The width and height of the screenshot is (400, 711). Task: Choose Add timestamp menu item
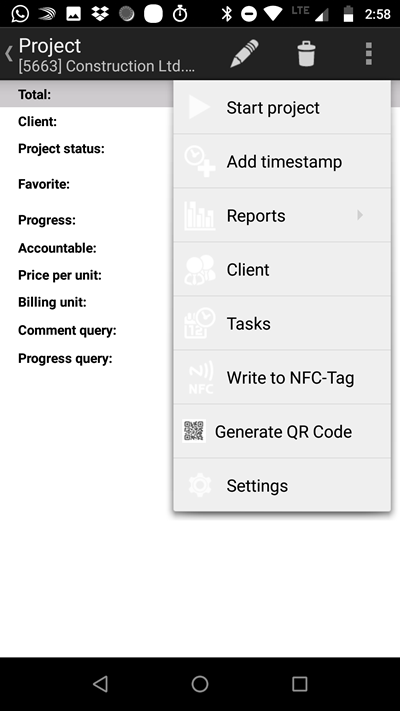click(x=282, y=161)
